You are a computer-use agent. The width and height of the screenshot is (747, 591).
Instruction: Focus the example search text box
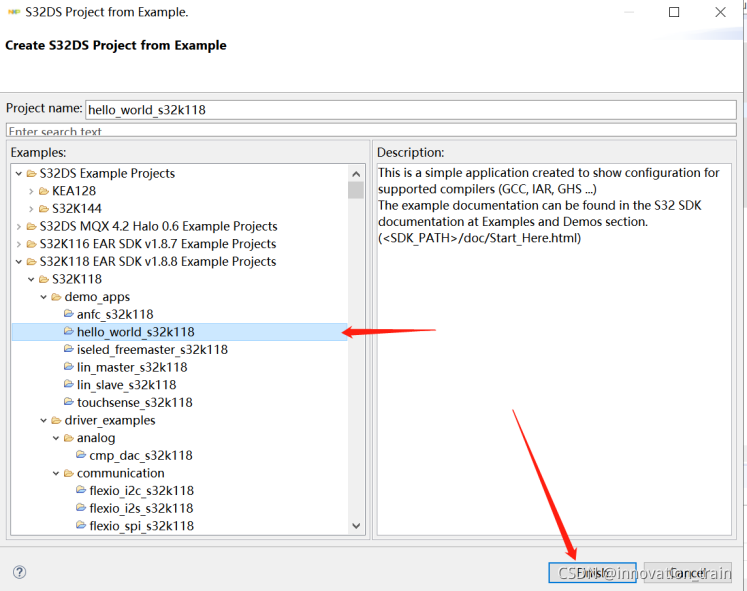[371, 130]
